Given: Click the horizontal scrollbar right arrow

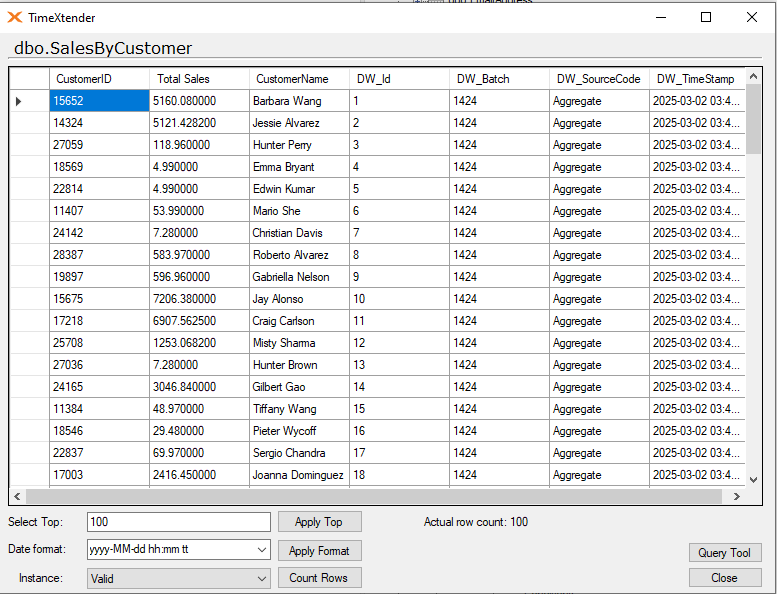Looking at the screenshot, I should point(737,496).
